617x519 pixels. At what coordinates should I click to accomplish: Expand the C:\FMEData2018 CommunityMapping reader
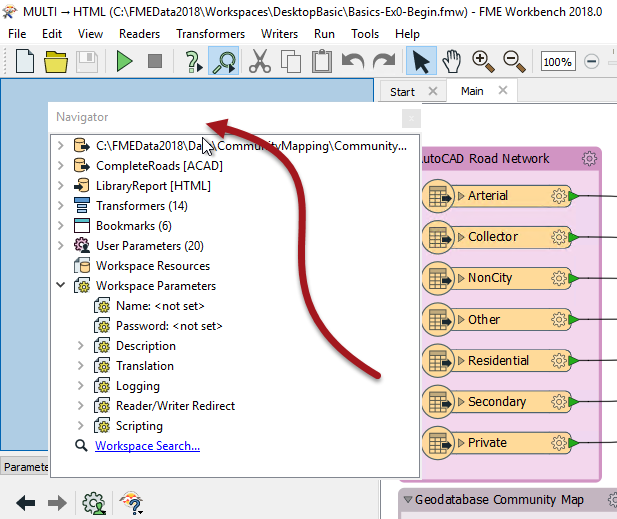pyautogui.click(x=61, y=146)
